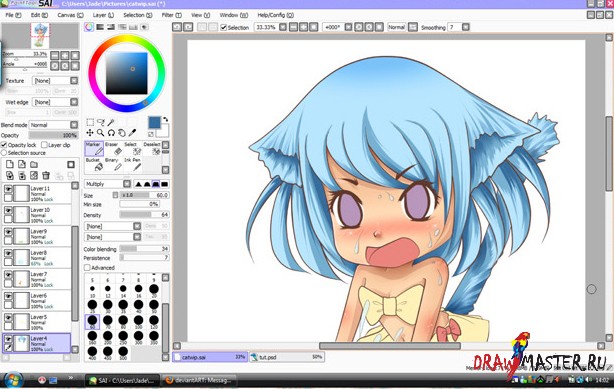Enable the Layer clip checkbox
This screenshot has width=614, height=389.
tap(44, 145)
